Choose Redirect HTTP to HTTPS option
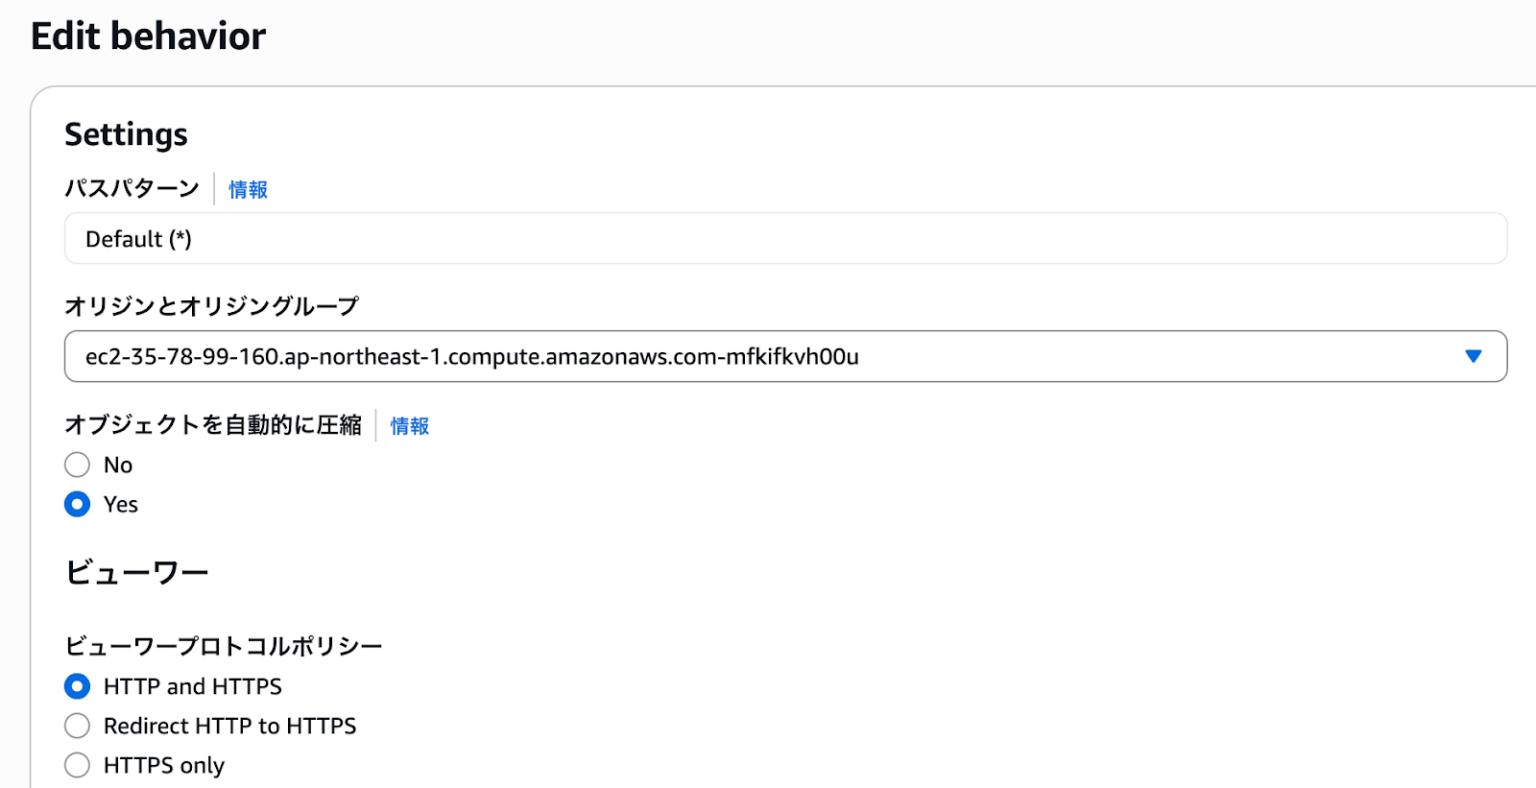 point(77,725)
